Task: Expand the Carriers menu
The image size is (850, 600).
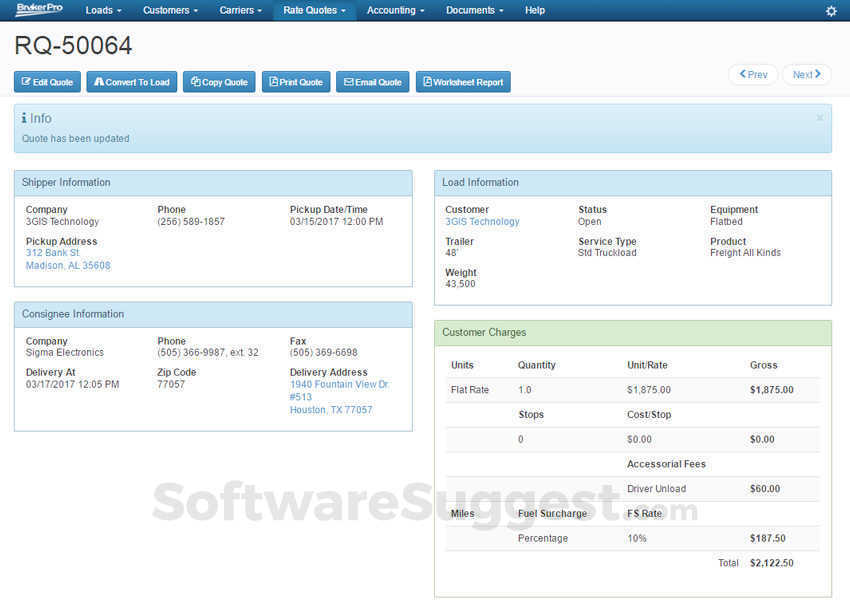Action: tap(240, 10)
